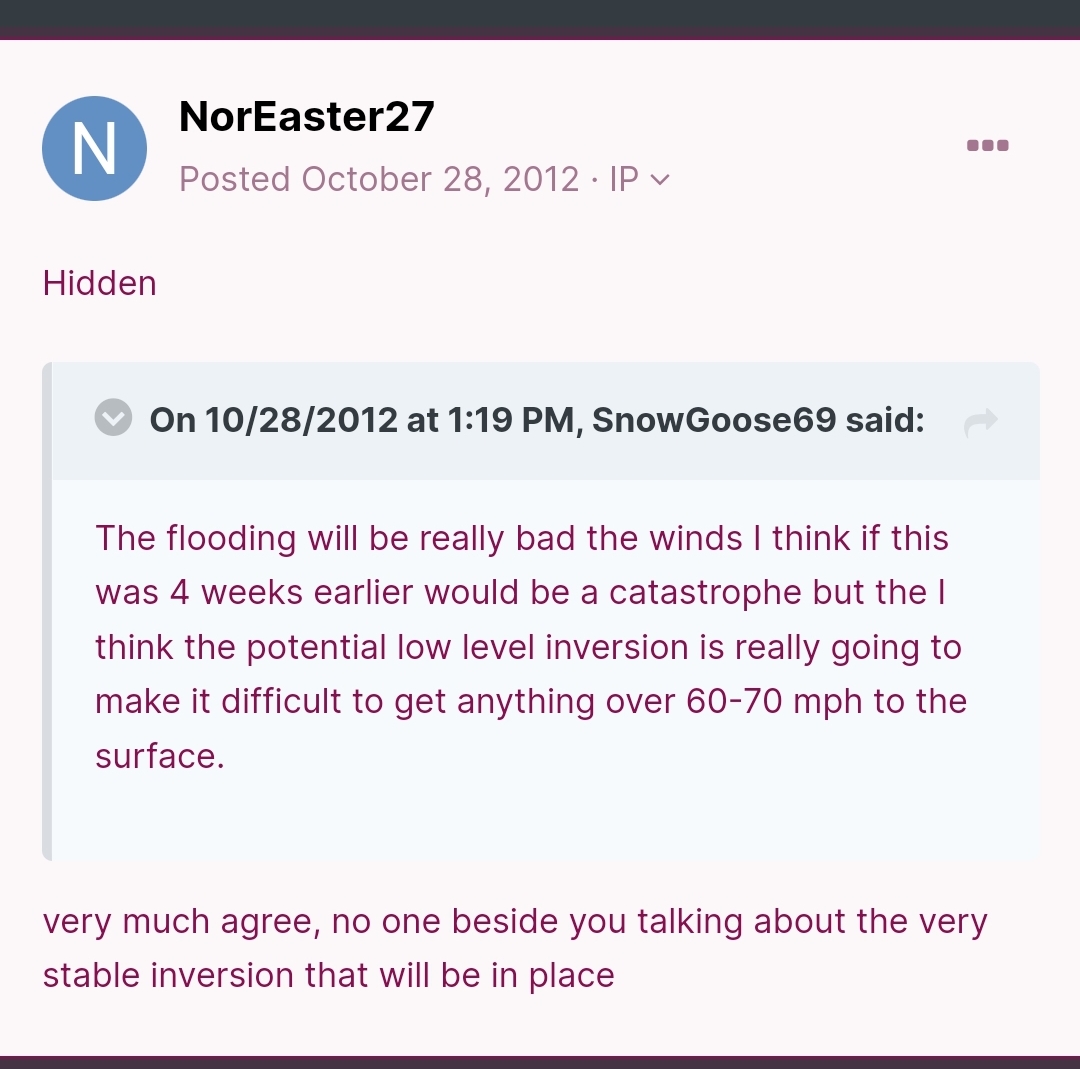Open NorEaster27's profile from username

307,116
